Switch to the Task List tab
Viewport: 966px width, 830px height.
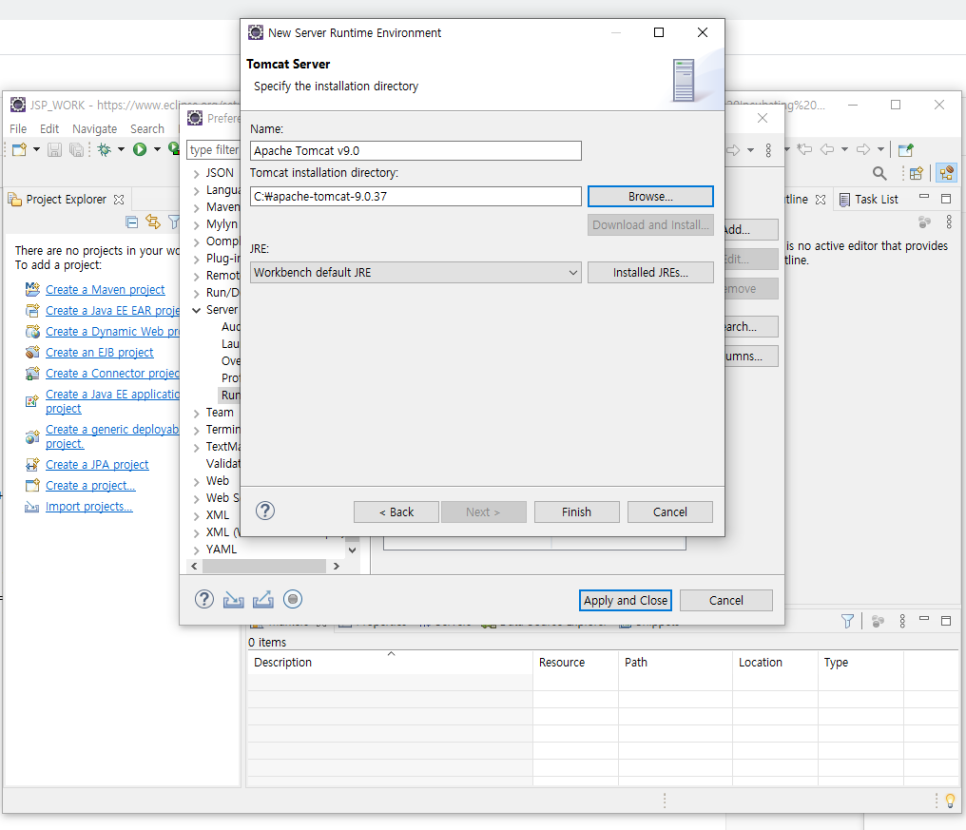coord(869,200)
